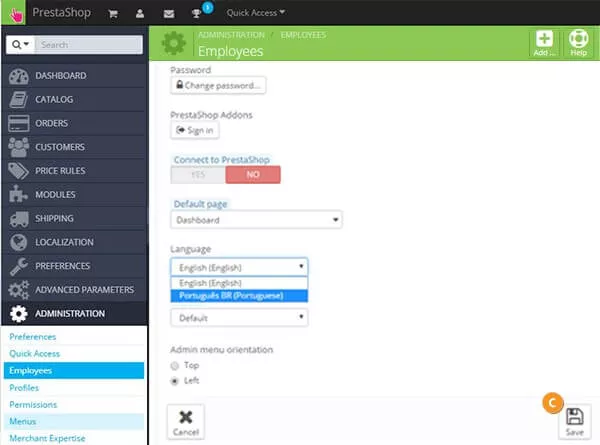
Task: Open the customer person icon in top bar
Action: tap(140, 14)
